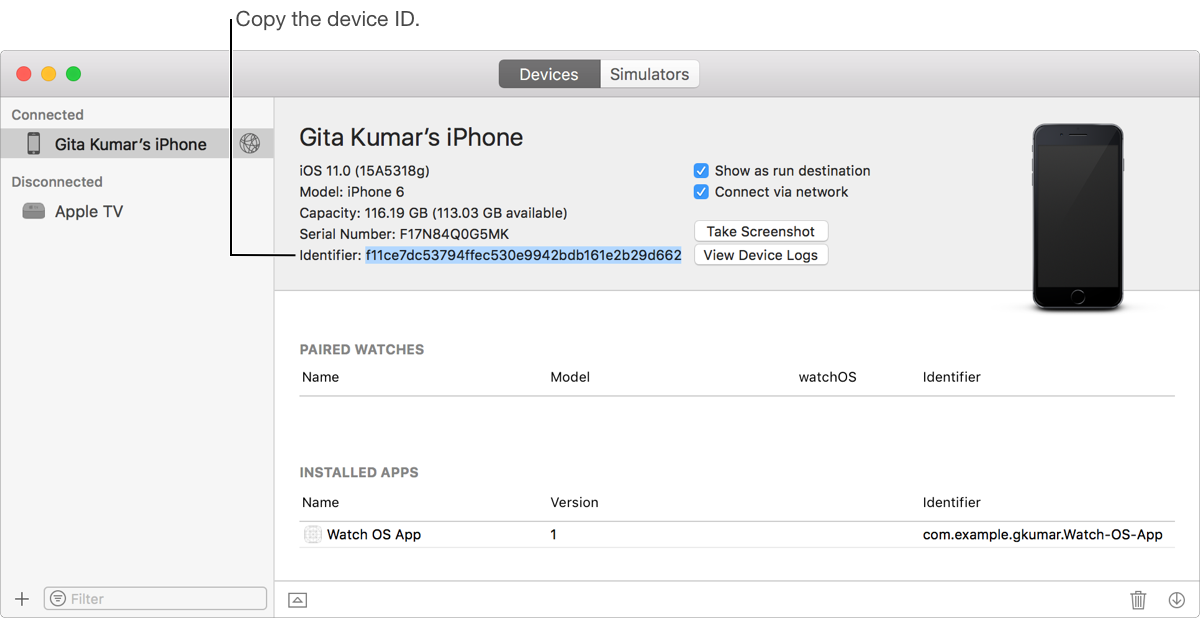Screen dimensions: 1200x618
Task: Click the iPhone icon in the Connected list
Action: (x=34, y=144)
